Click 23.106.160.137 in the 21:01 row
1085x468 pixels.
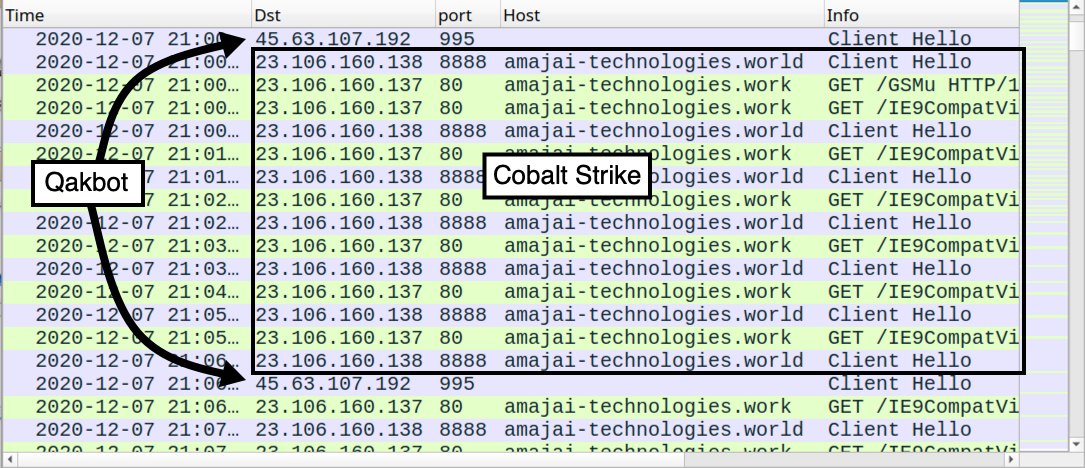(x=338, y=154)
